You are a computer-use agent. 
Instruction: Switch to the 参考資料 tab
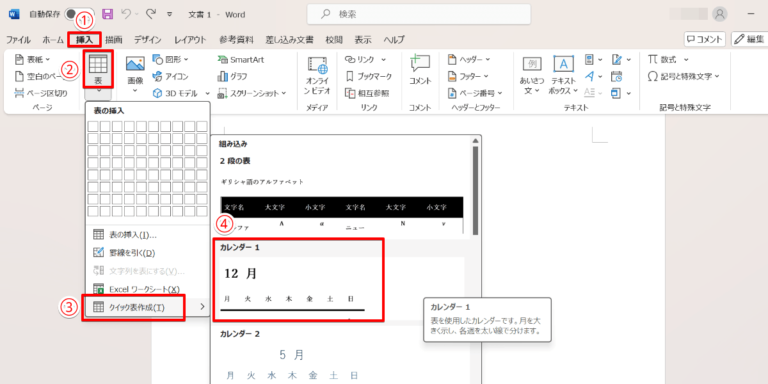(236, 40)
